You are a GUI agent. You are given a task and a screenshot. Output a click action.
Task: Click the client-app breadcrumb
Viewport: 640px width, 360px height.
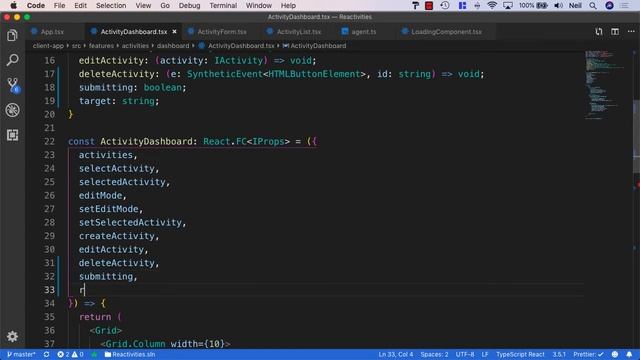48,46
